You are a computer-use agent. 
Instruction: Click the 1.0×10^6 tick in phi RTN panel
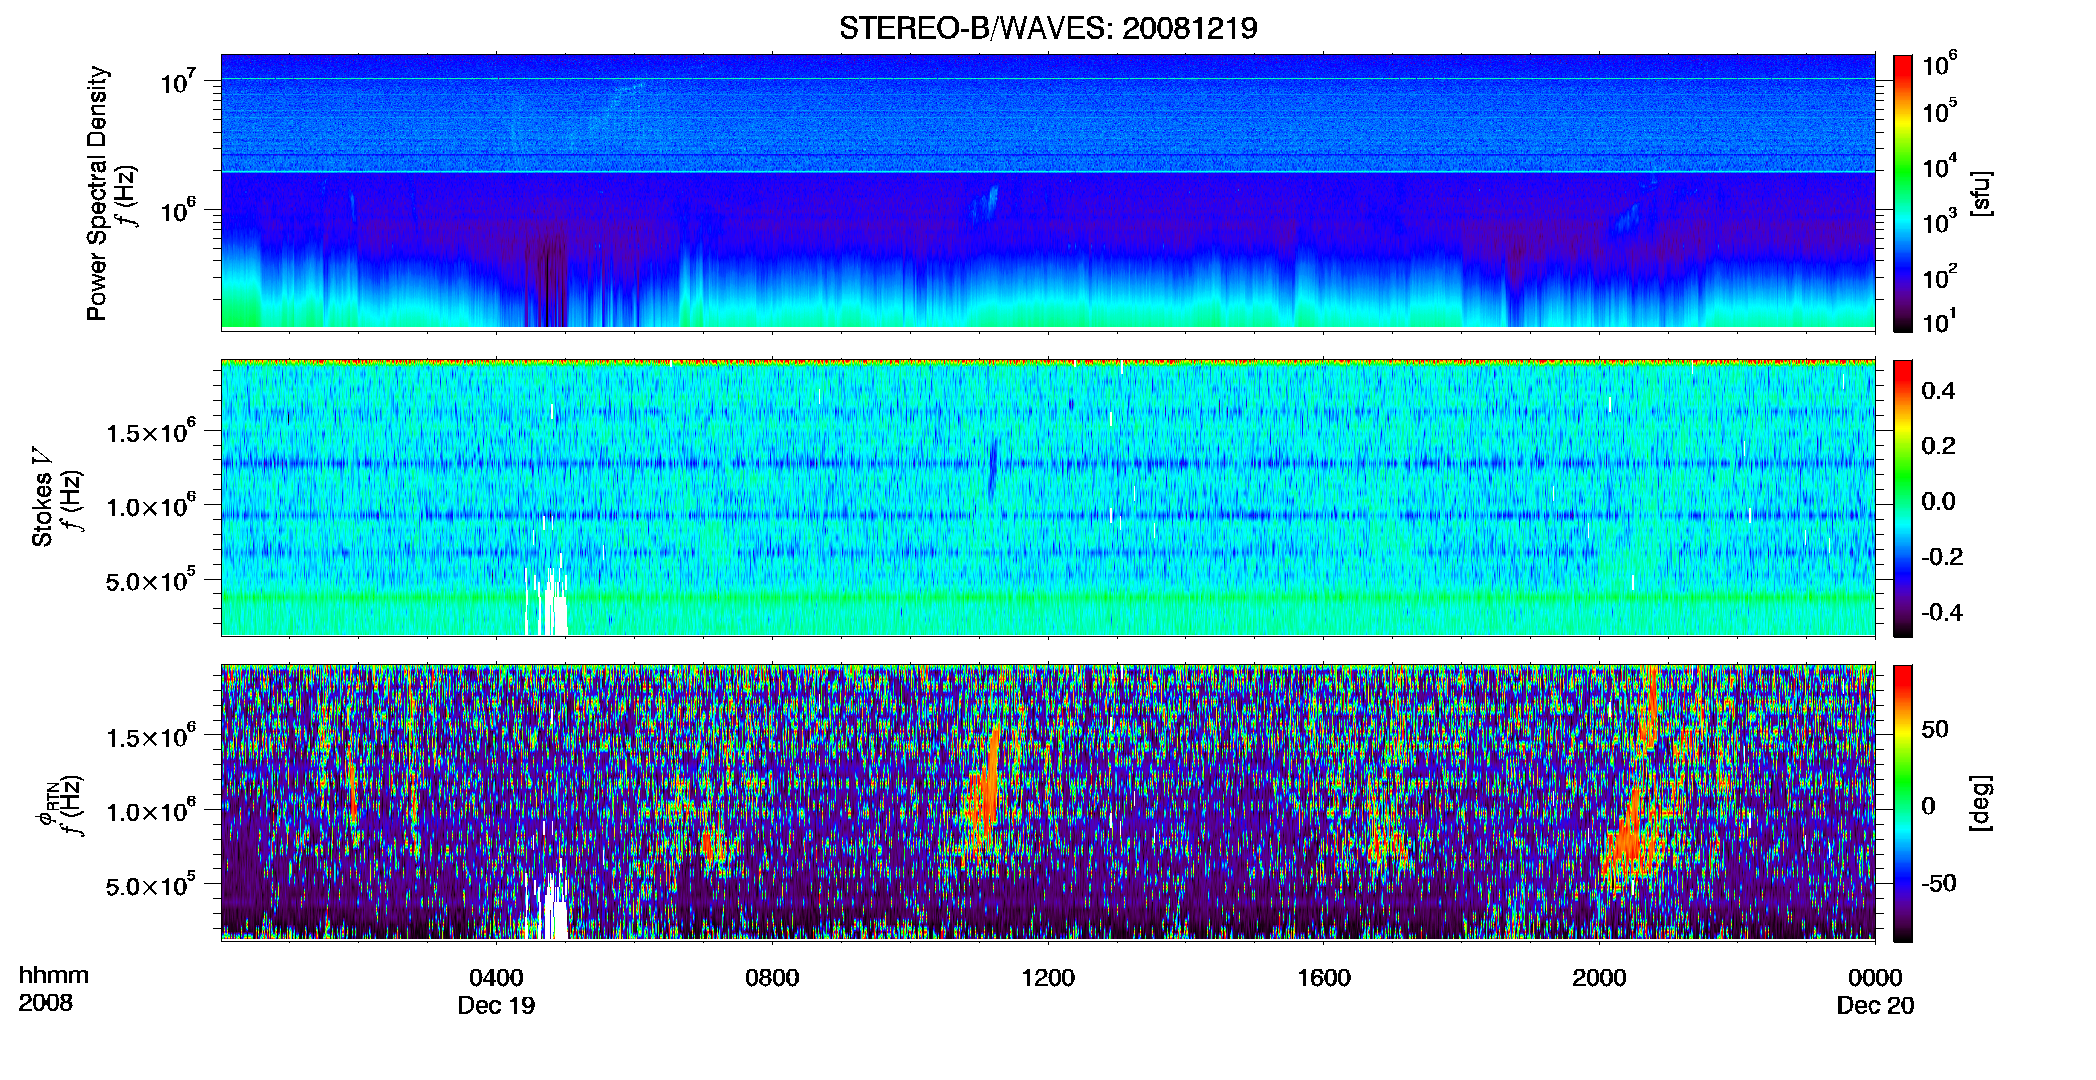click(151, 811)
